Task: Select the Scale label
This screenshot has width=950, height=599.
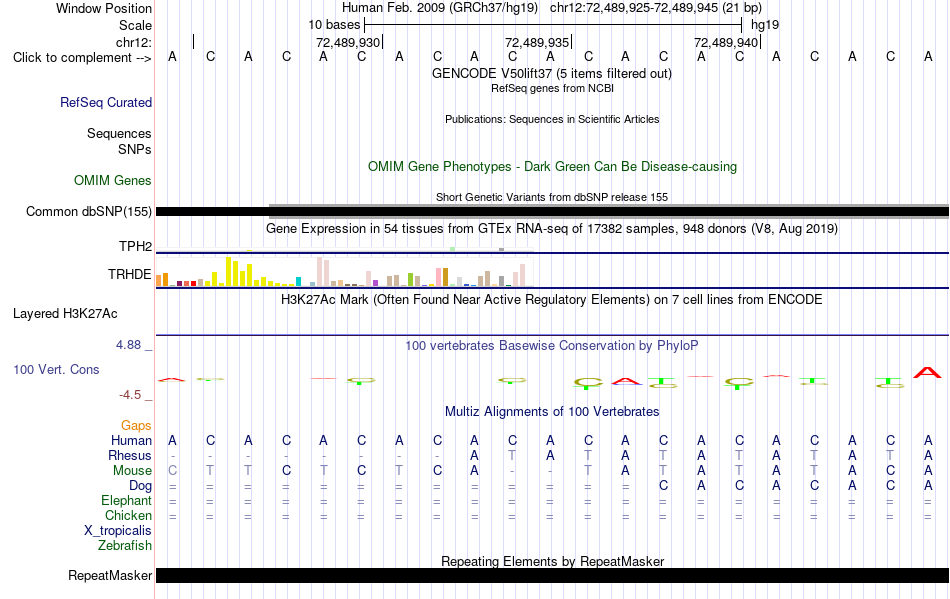Action: (136, 25)
